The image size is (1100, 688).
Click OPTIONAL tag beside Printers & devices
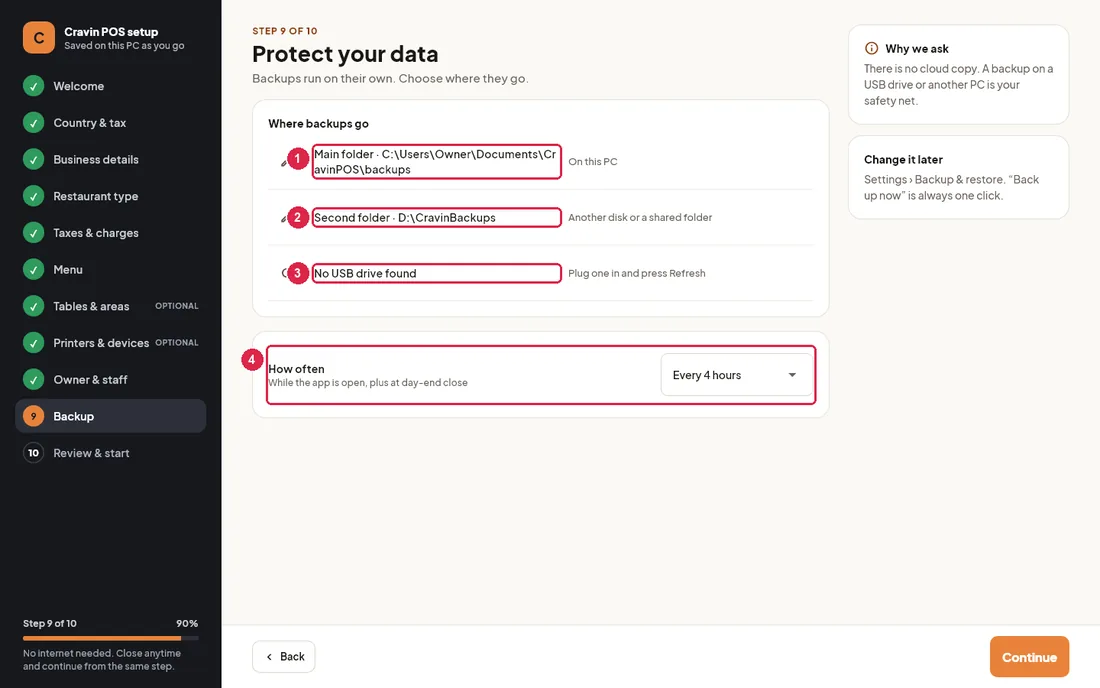177,342
